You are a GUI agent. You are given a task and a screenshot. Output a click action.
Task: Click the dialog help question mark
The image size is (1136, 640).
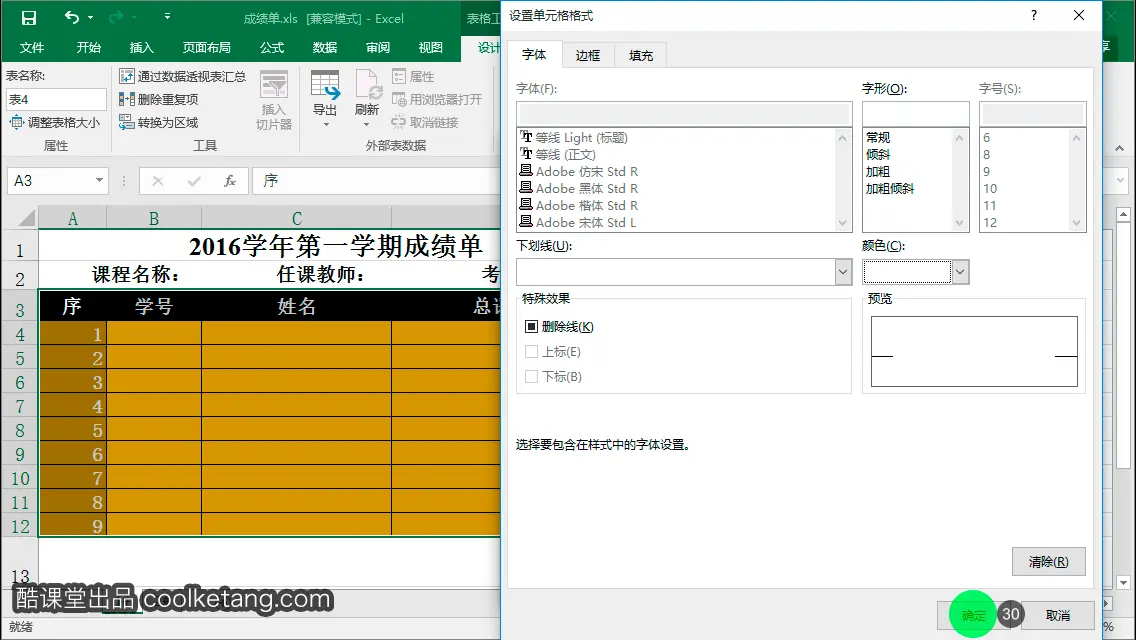point(1034,15)
